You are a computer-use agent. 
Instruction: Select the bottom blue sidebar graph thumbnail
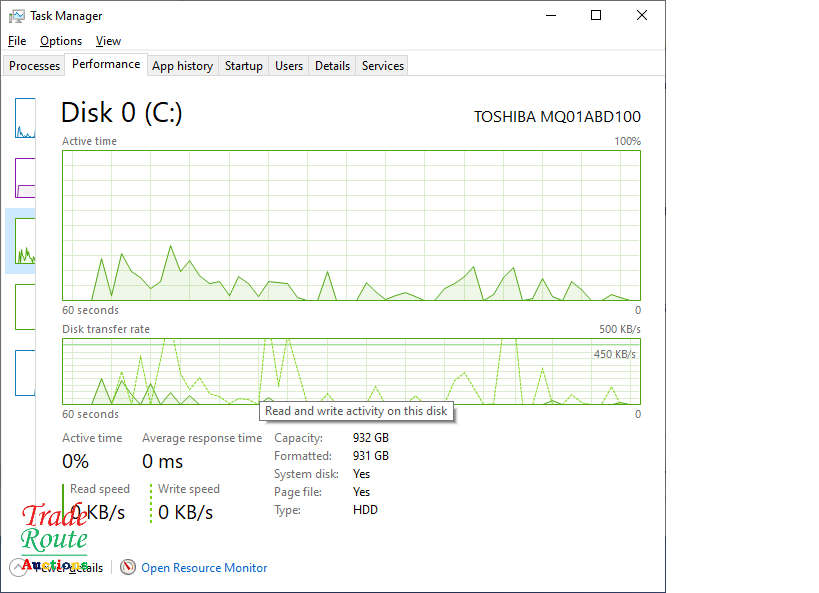(25, 372)
